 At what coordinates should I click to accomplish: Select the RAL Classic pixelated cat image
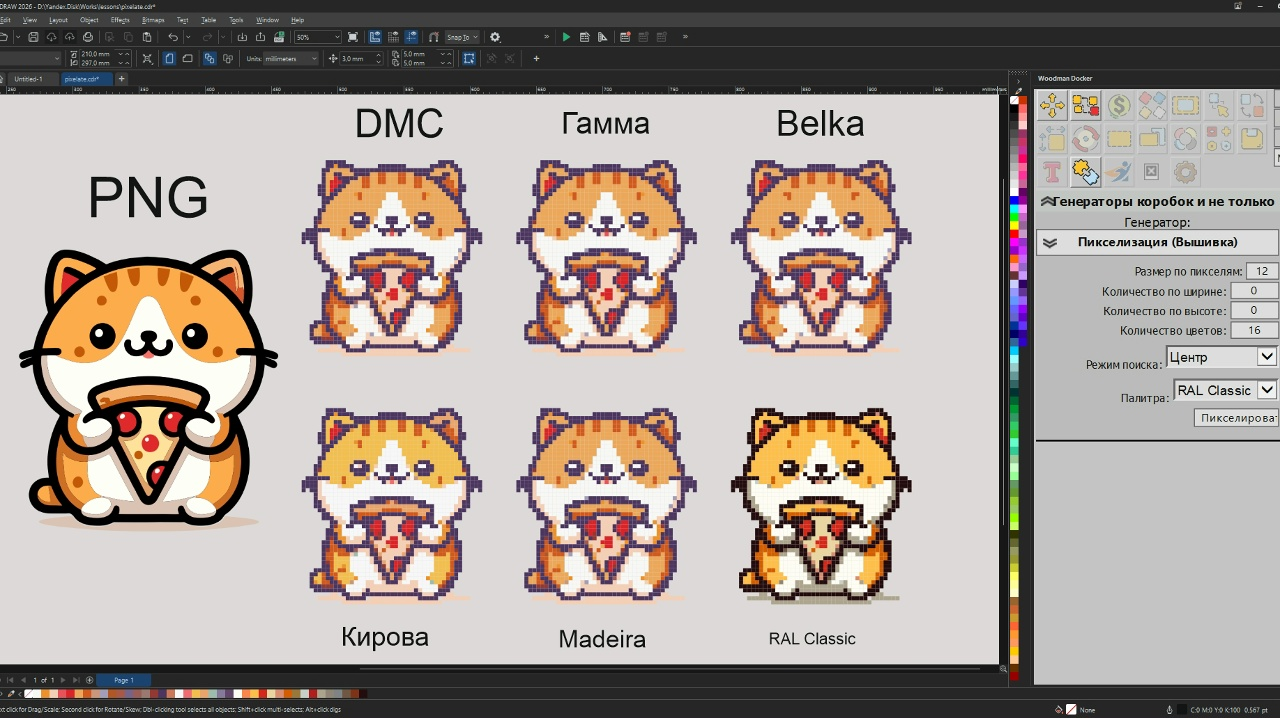[820, 505]
